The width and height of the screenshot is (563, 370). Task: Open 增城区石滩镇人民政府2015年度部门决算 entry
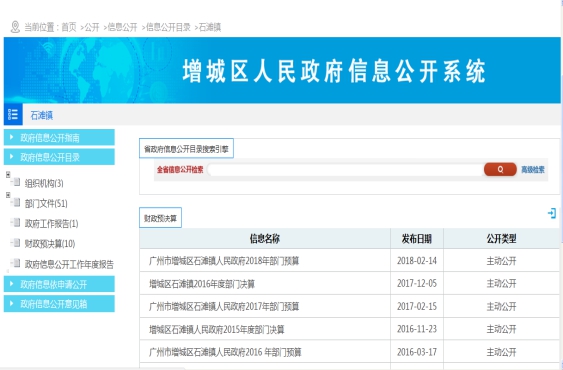pyautogui.click(x=217, y=329)
